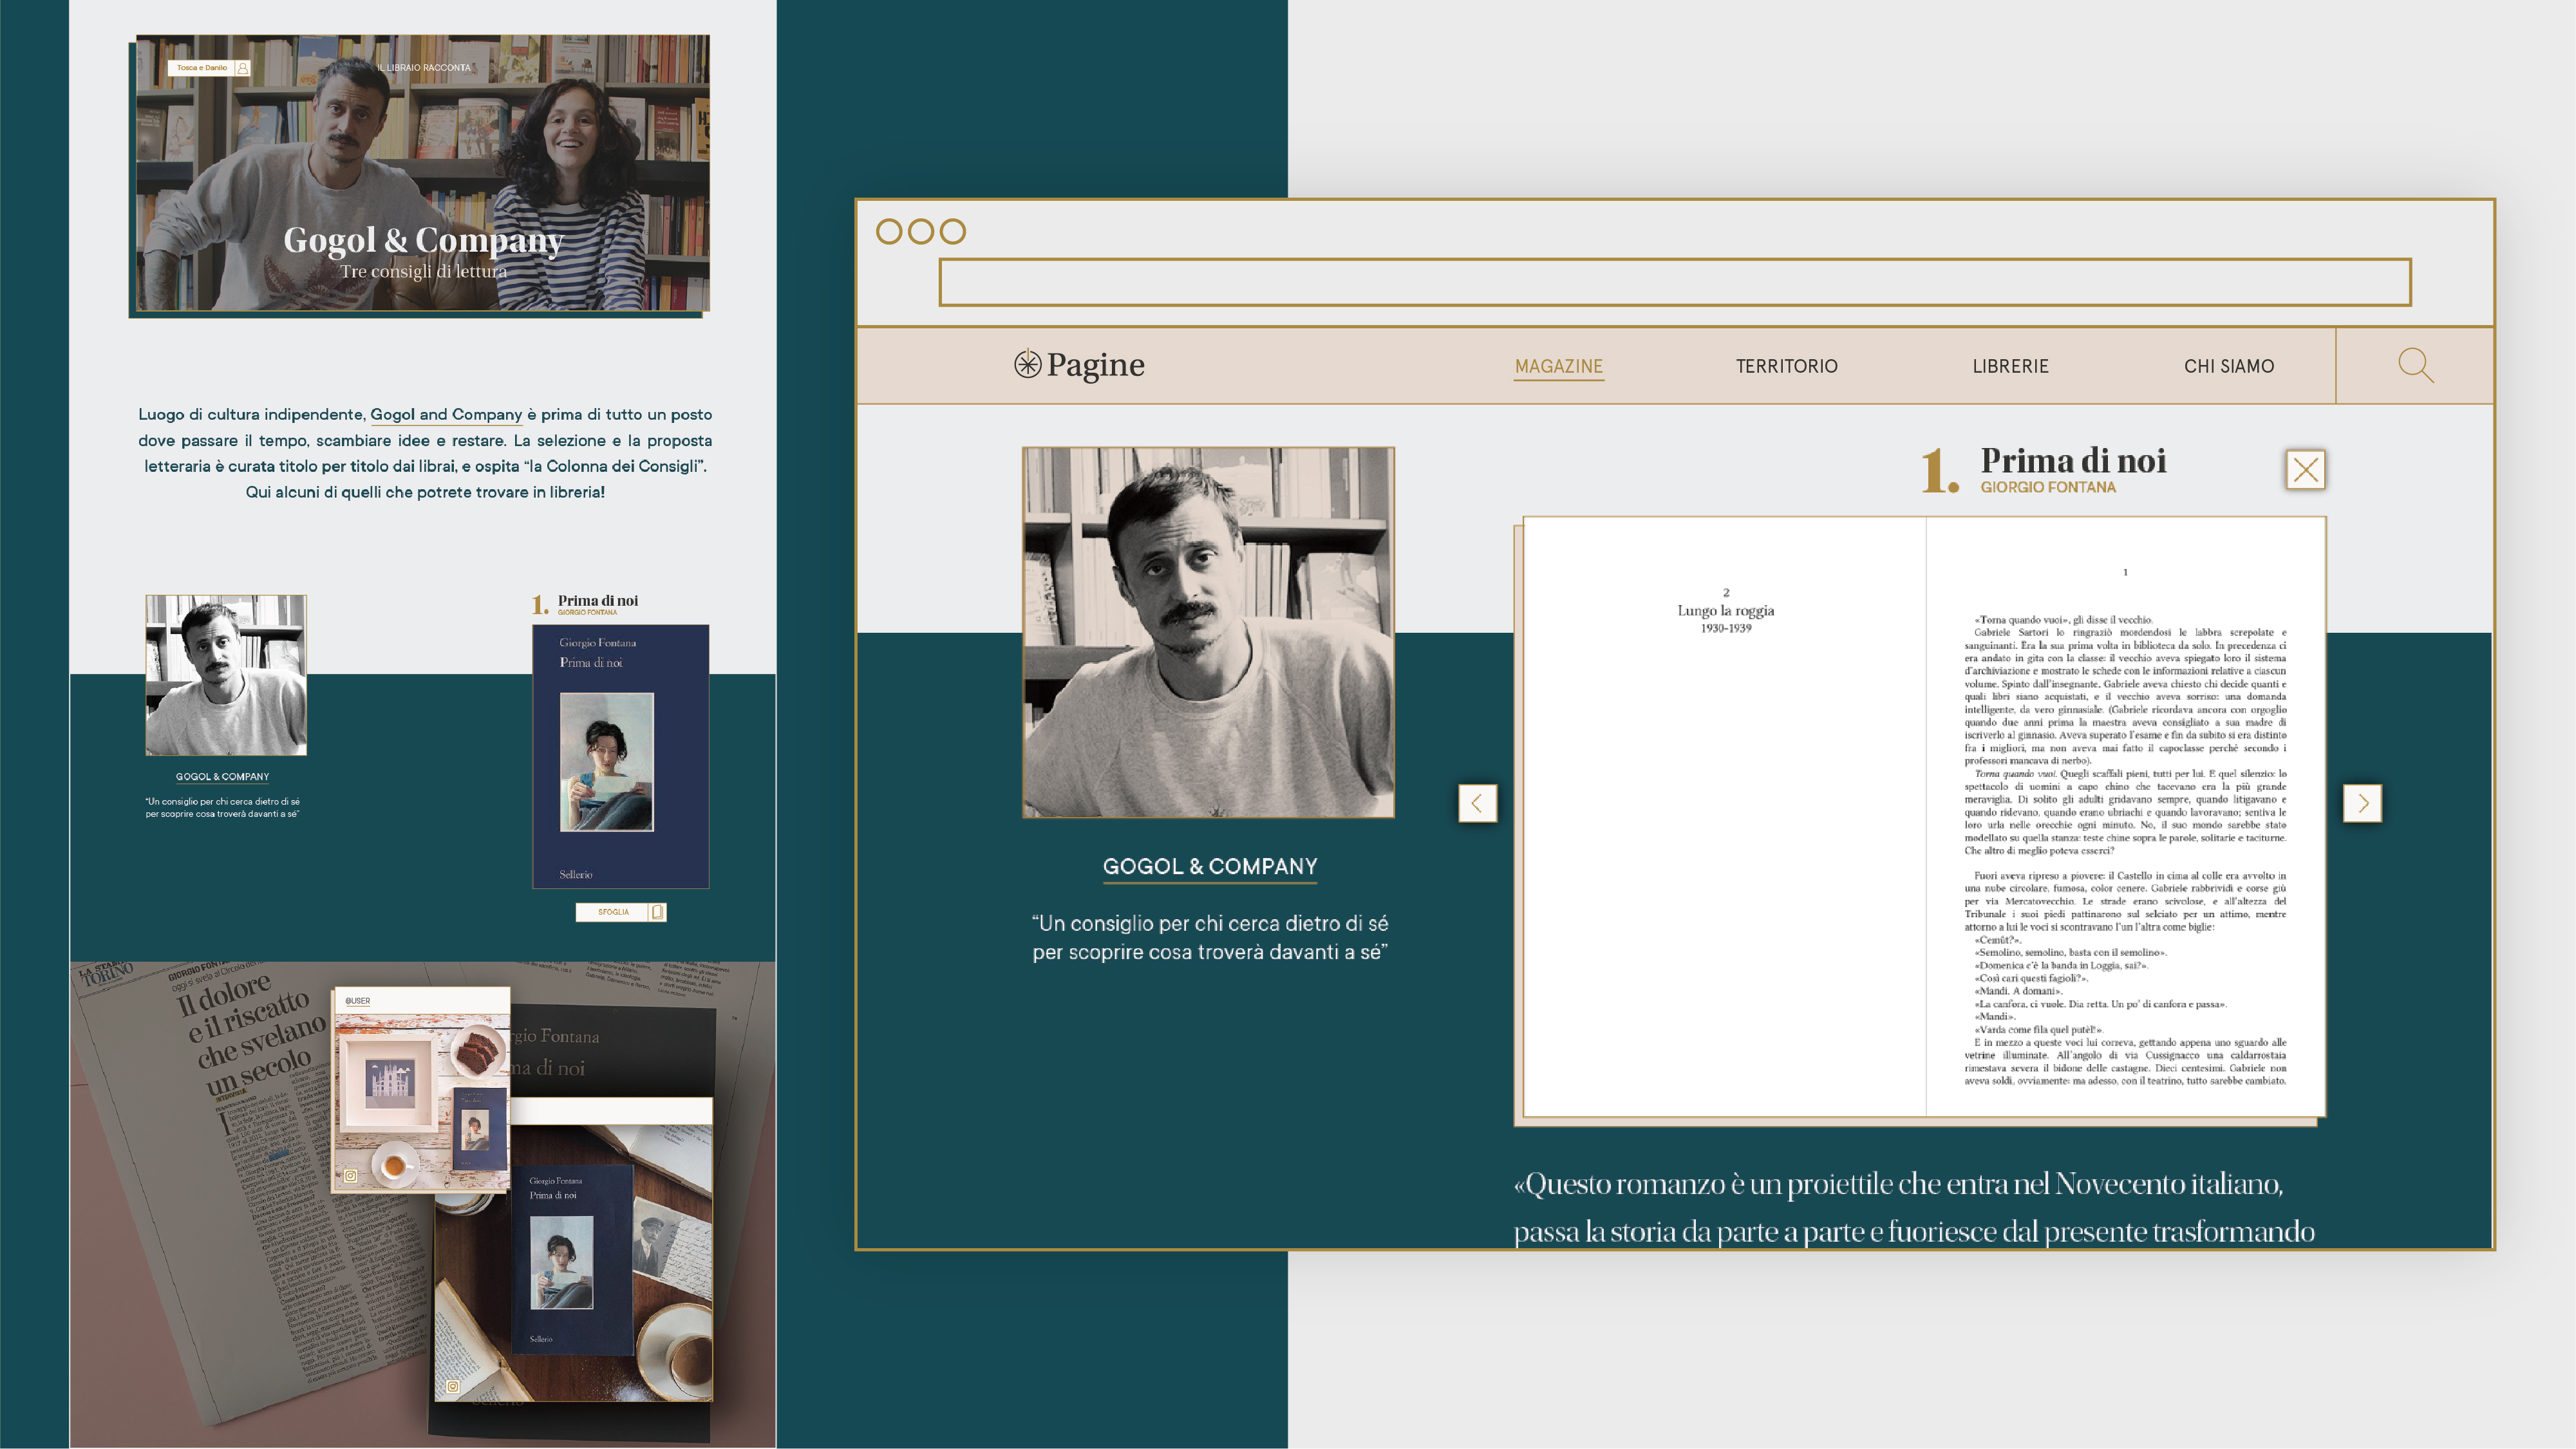The image size is (2576, 1449).
Task: Click the large black-and-white bookseller portrait
Action: 1208,632
